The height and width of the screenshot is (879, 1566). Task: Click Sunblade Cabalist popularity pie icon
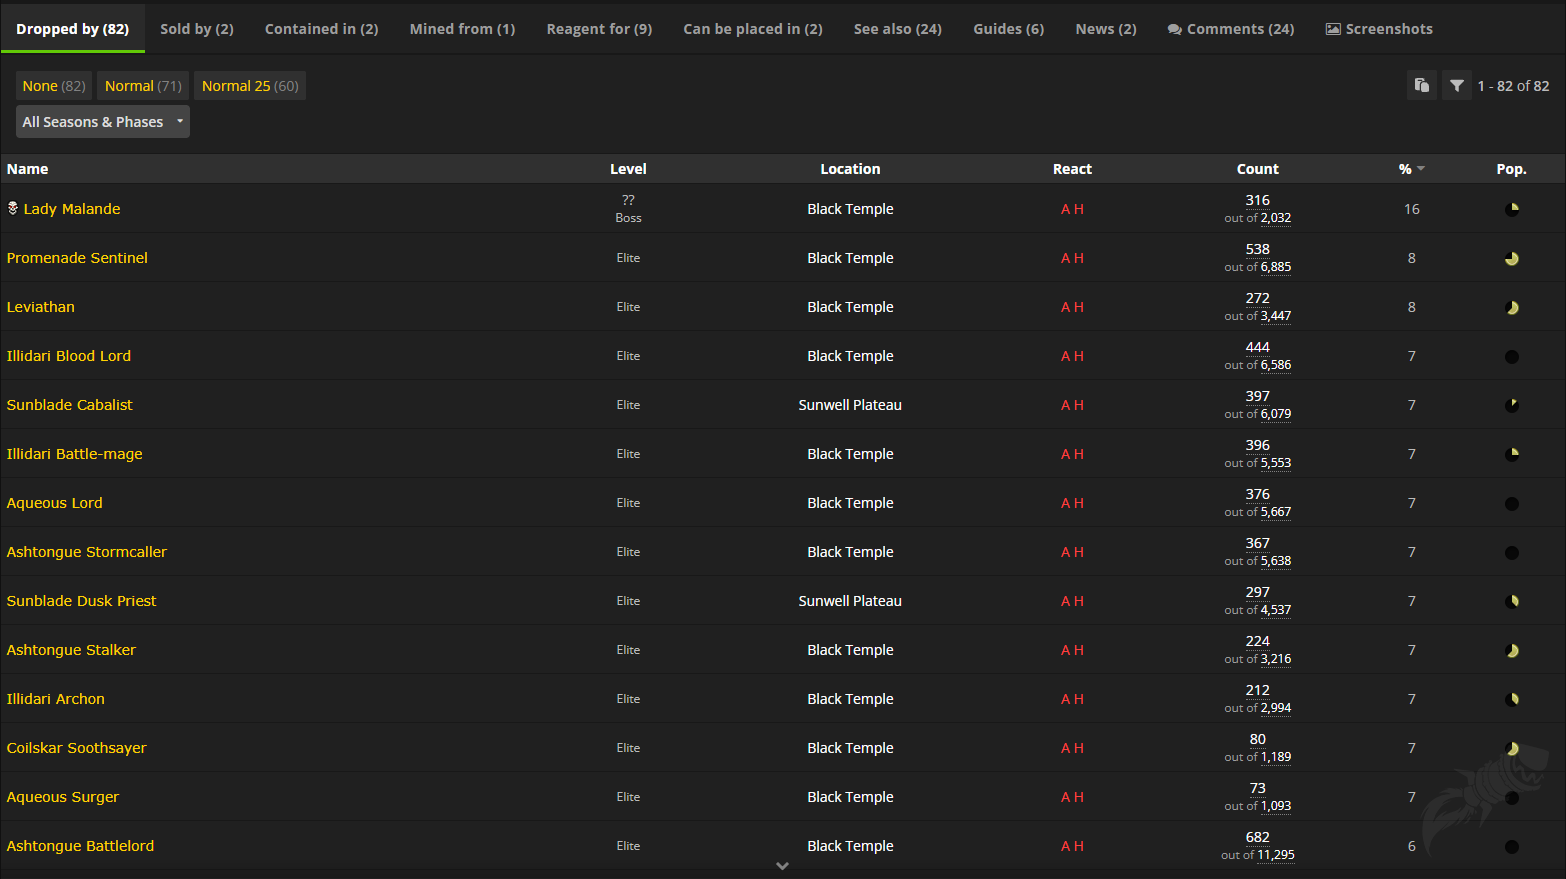coord(1512,405)
